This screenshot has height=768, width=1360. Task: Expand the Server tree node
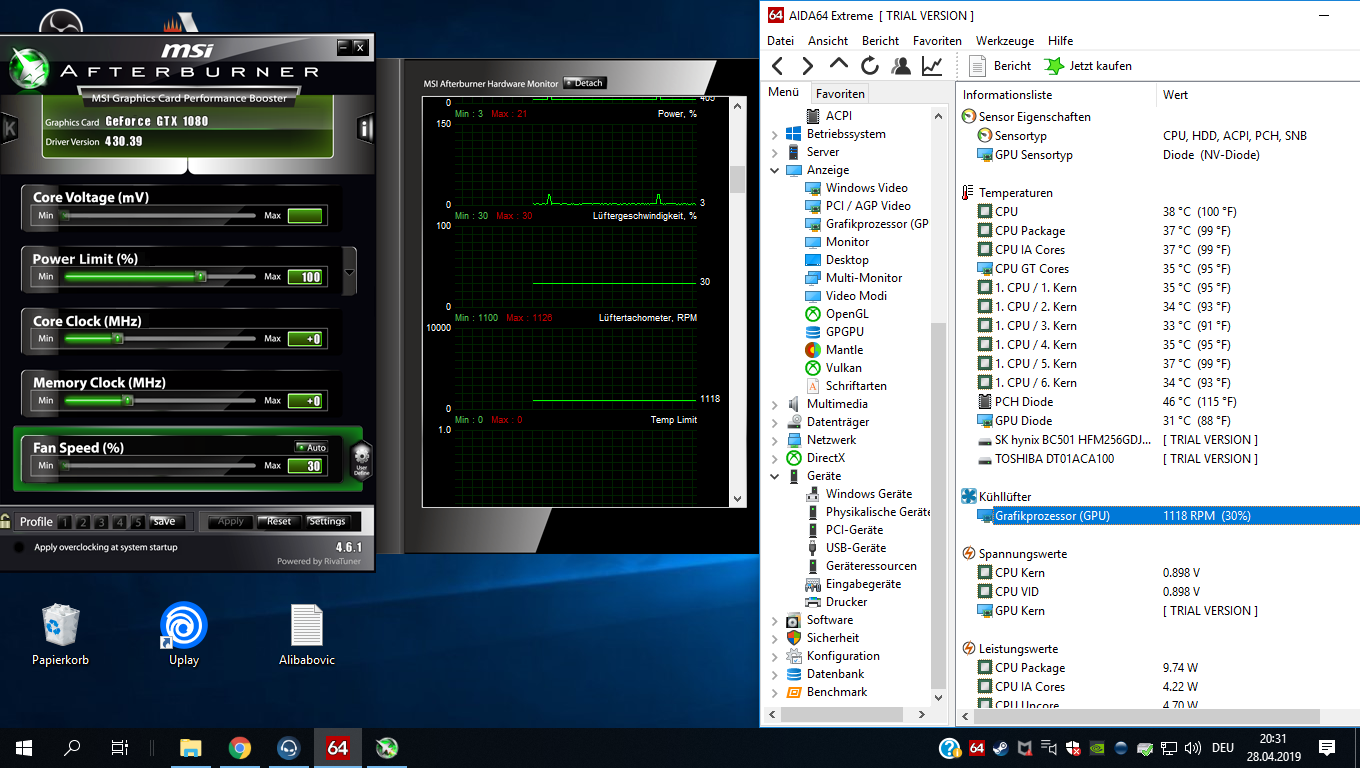[x=774, y=152]
